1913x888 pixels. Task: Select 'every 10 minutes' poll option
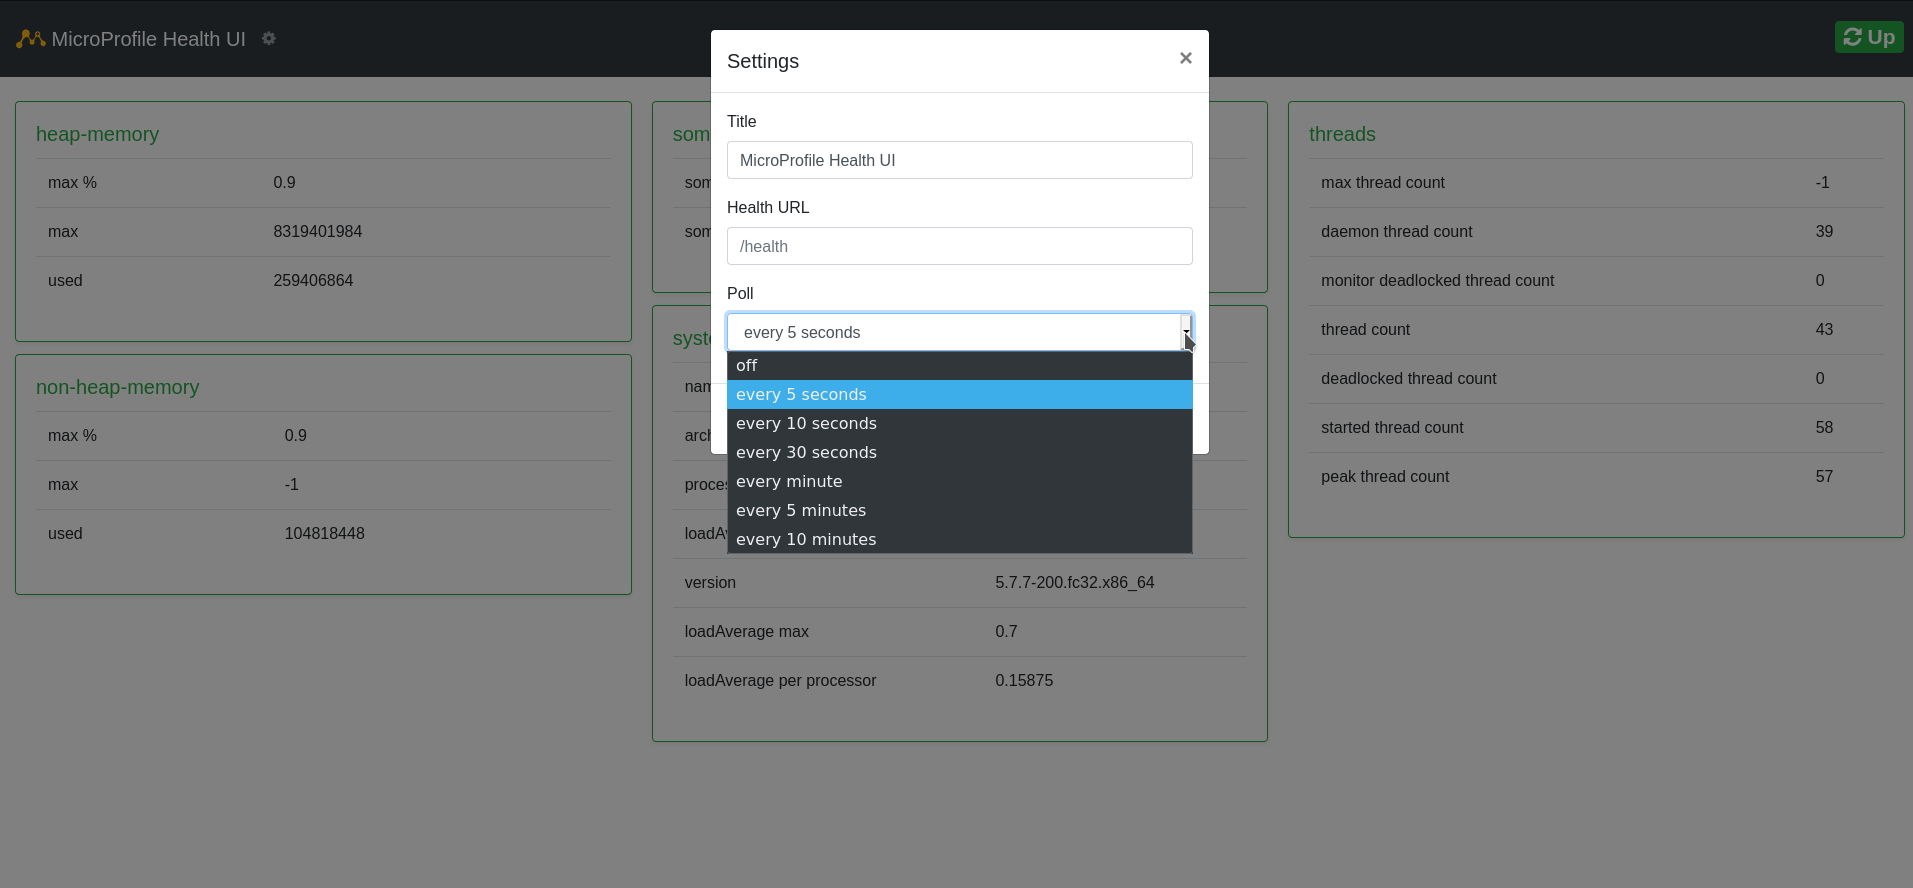tap(960, 540)
